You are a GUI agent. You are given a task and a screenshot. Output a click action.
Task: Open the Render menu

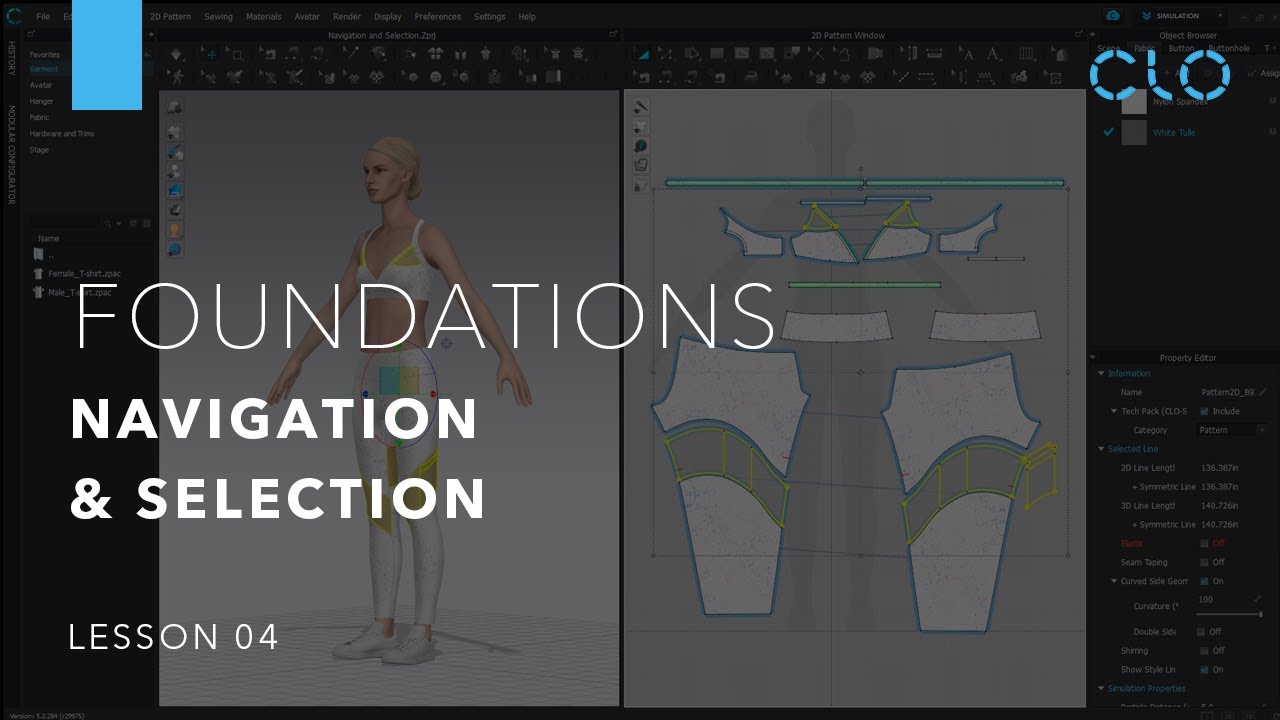click(x=347, y=16)
